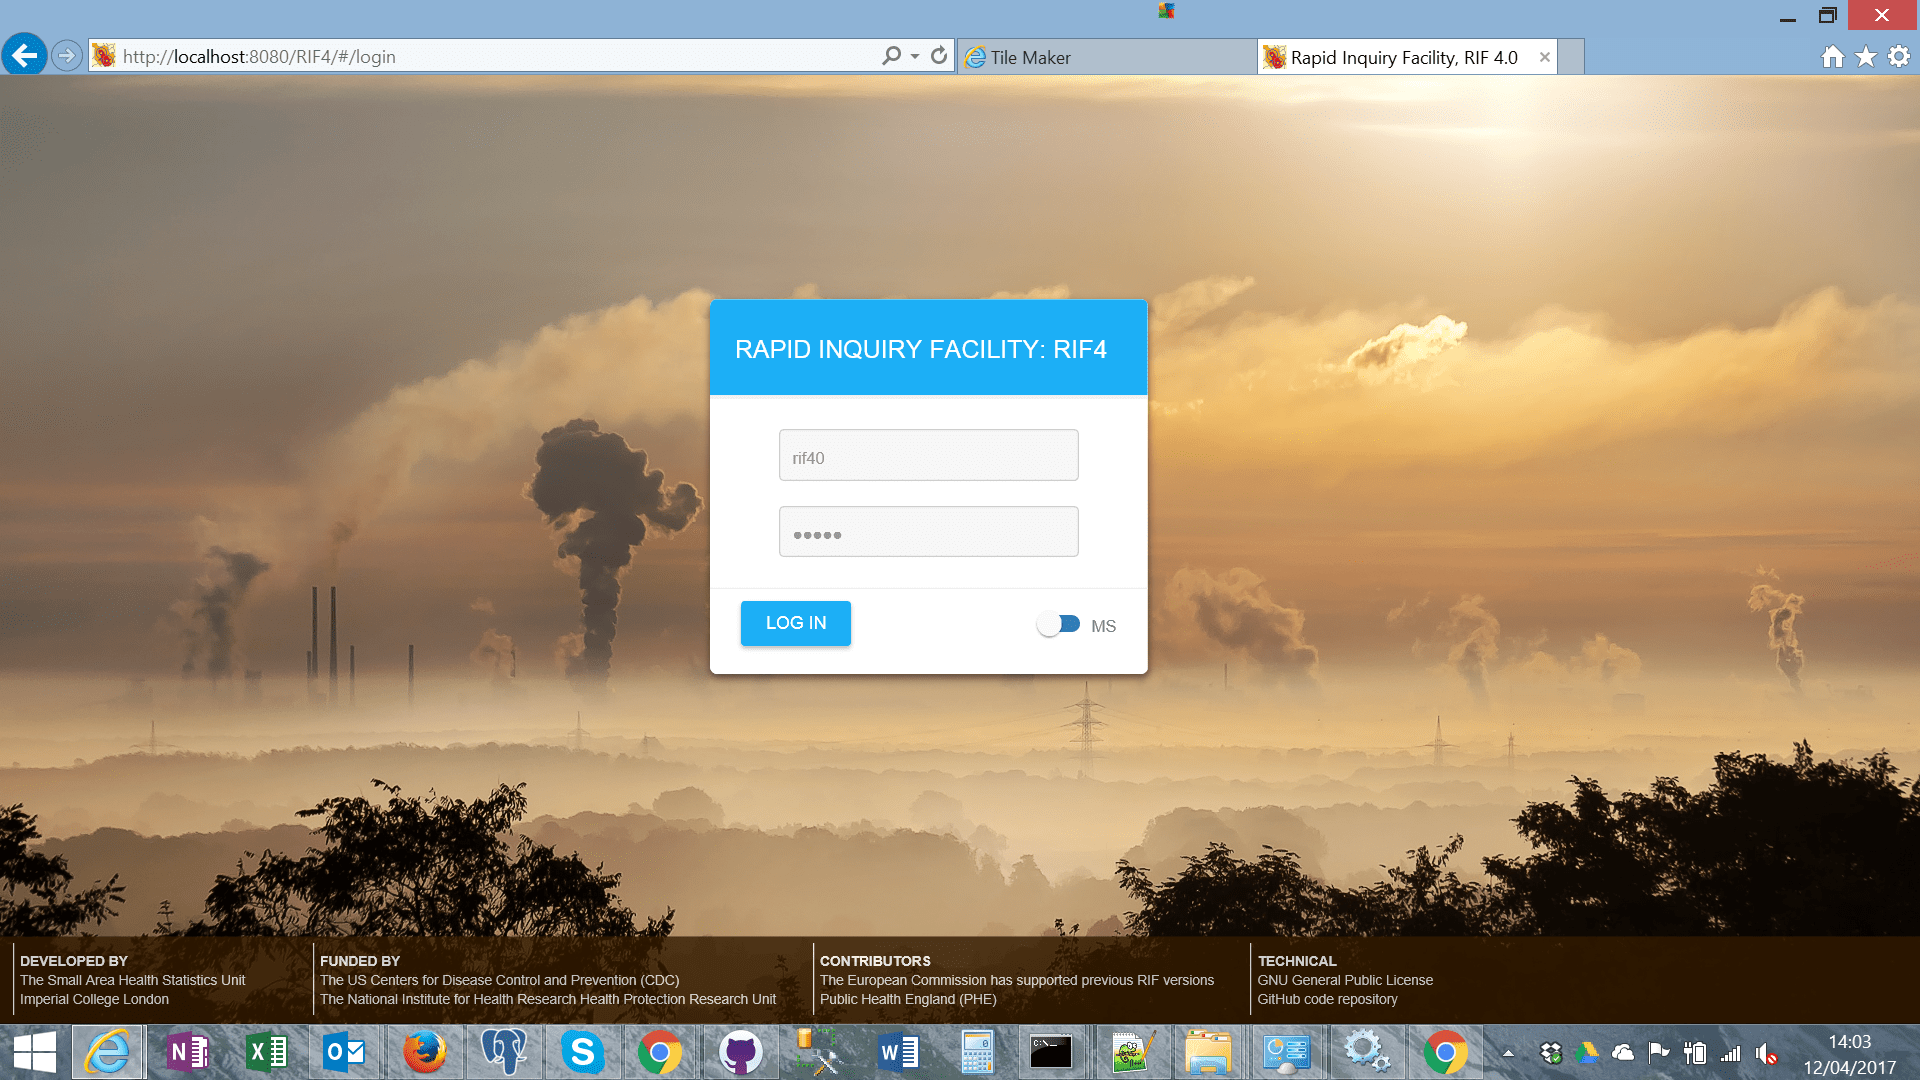Click Internet Explorer taskbar icon
Viewport: 1920px width, 1080px height.
point(108,1052)
